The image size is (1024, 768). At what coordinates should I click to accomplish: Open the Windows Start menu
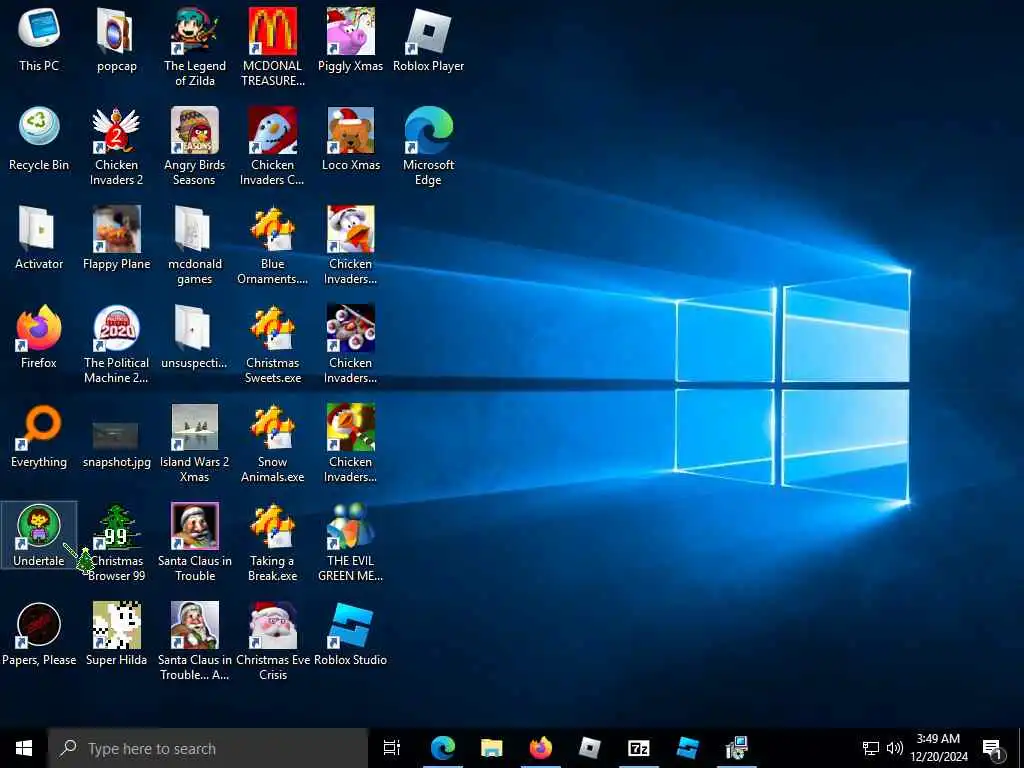click(24, 748)
